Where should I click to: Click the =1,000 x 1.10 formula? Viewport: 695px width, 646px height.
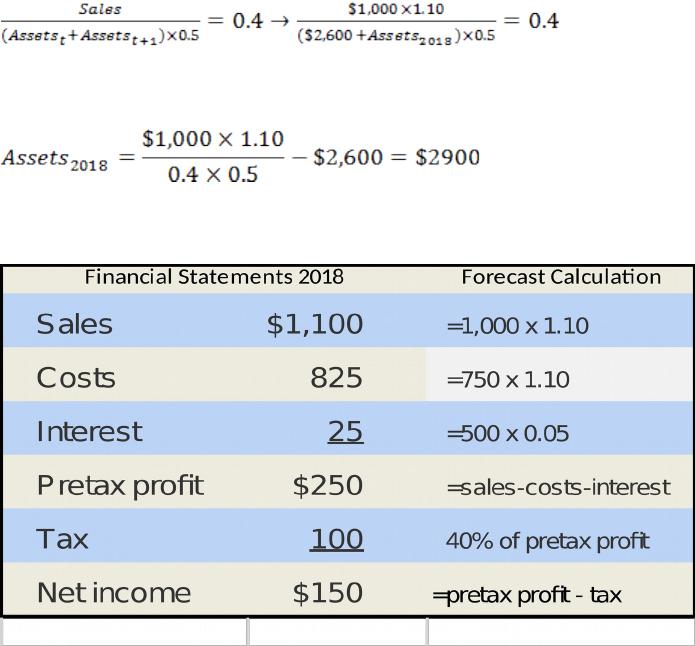(518, 326)
